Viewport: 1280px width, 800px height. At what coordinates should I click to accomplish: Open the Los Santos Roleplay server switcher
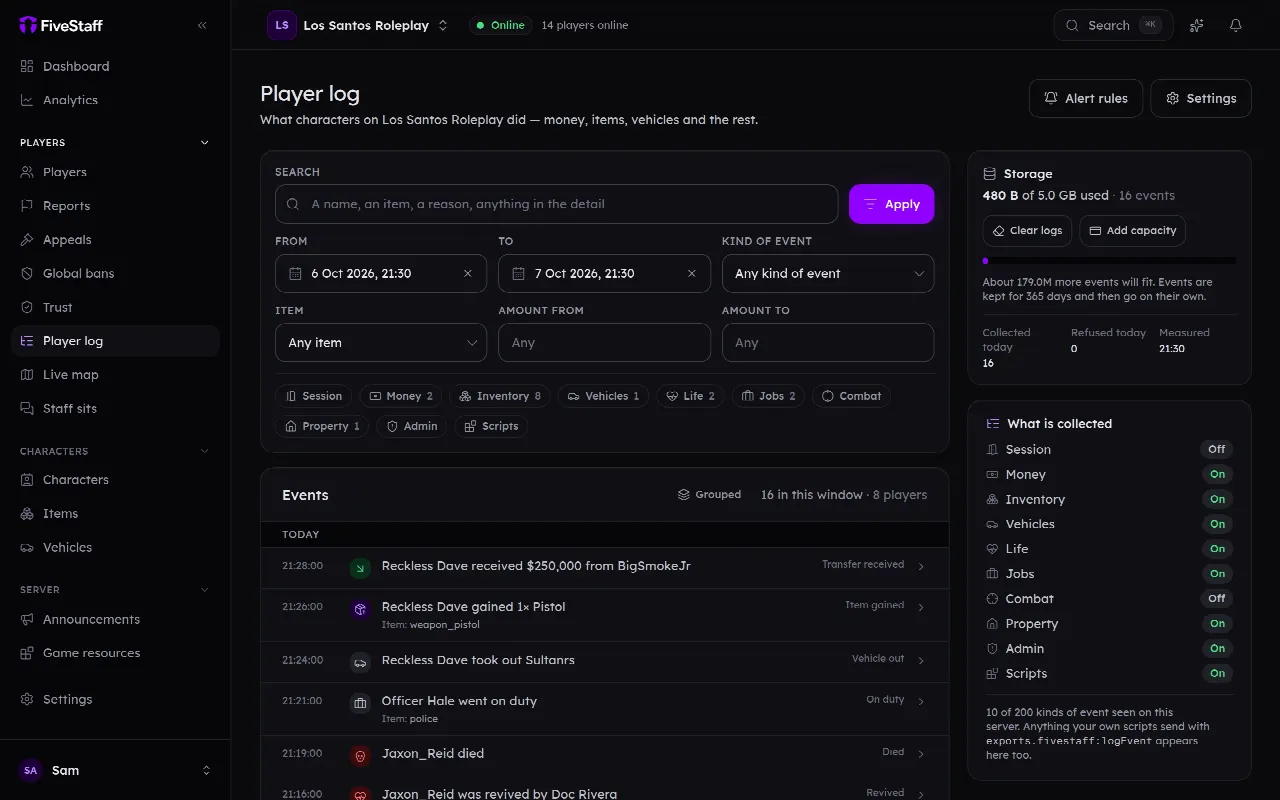point(358,25)
